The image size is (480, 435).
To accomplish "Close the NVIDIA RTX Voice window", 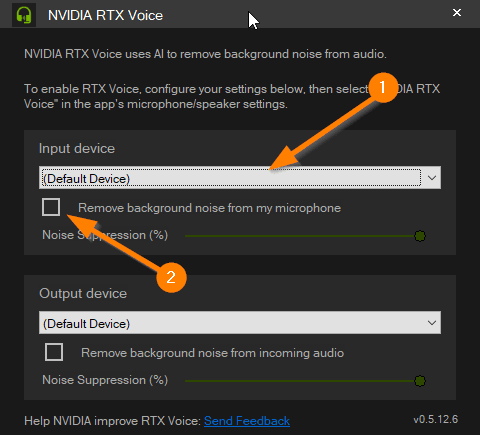I will click(x=457, y=13).
